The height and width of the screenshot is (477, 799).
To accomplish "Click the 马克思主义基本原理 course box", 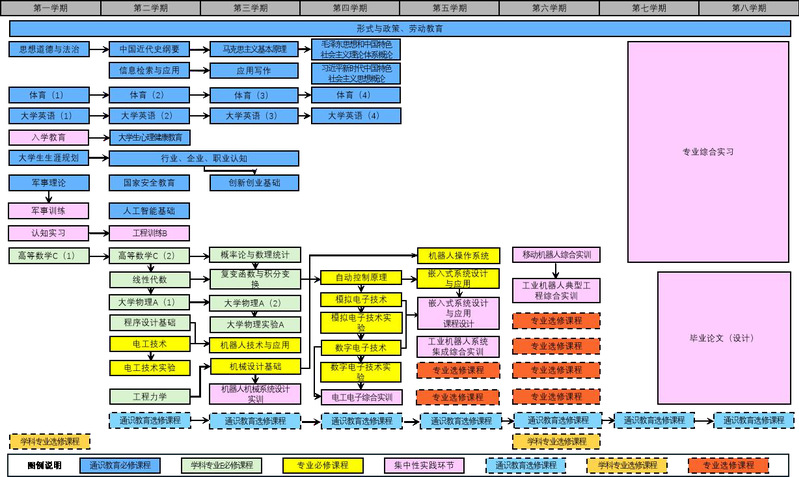I will coord(254,49).
